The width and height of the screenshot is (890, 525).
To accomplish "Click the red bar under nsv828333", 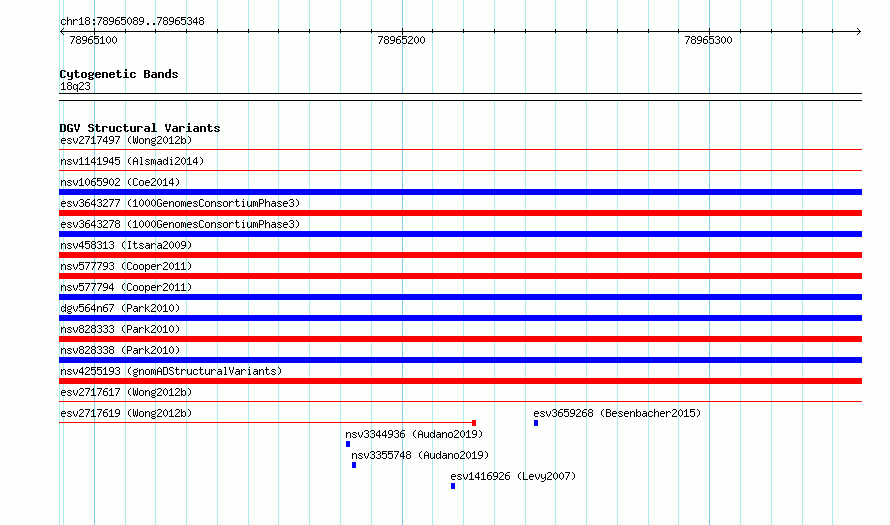I will pyautogui.click(x=460, y=339).
